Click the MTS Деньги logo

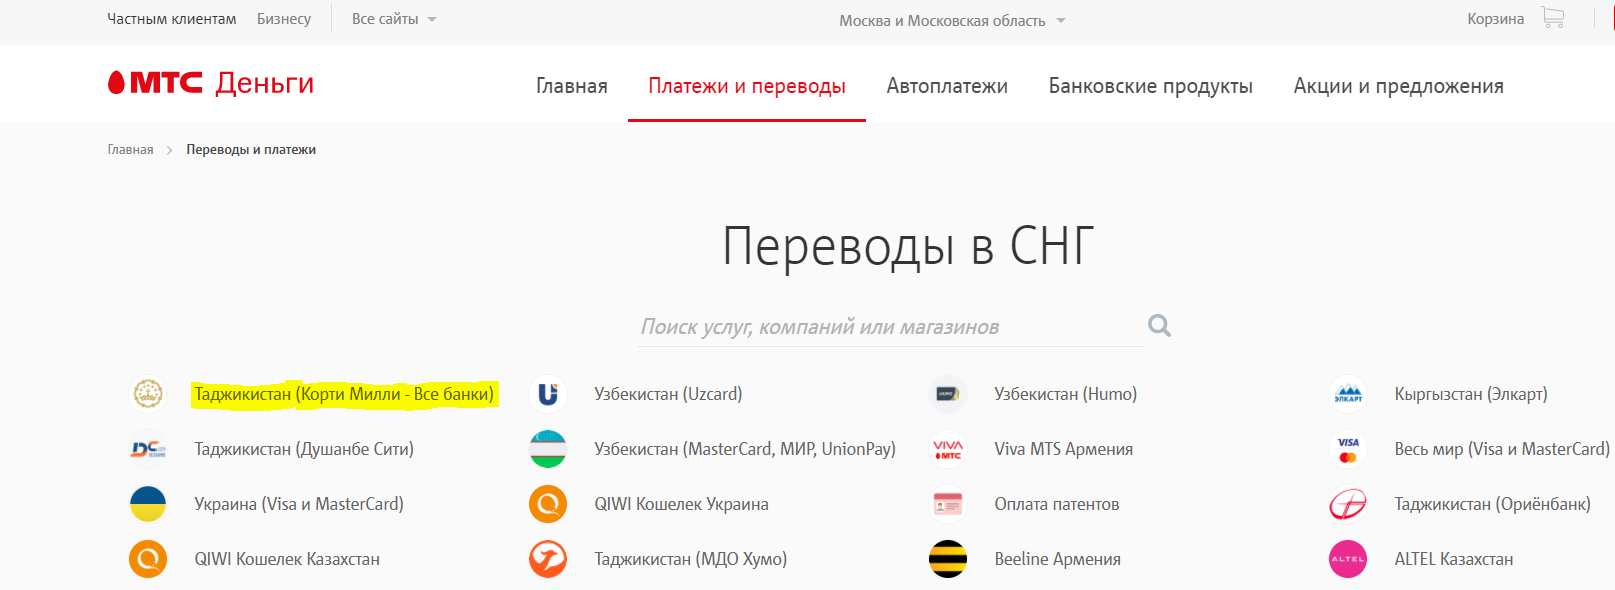211,83
